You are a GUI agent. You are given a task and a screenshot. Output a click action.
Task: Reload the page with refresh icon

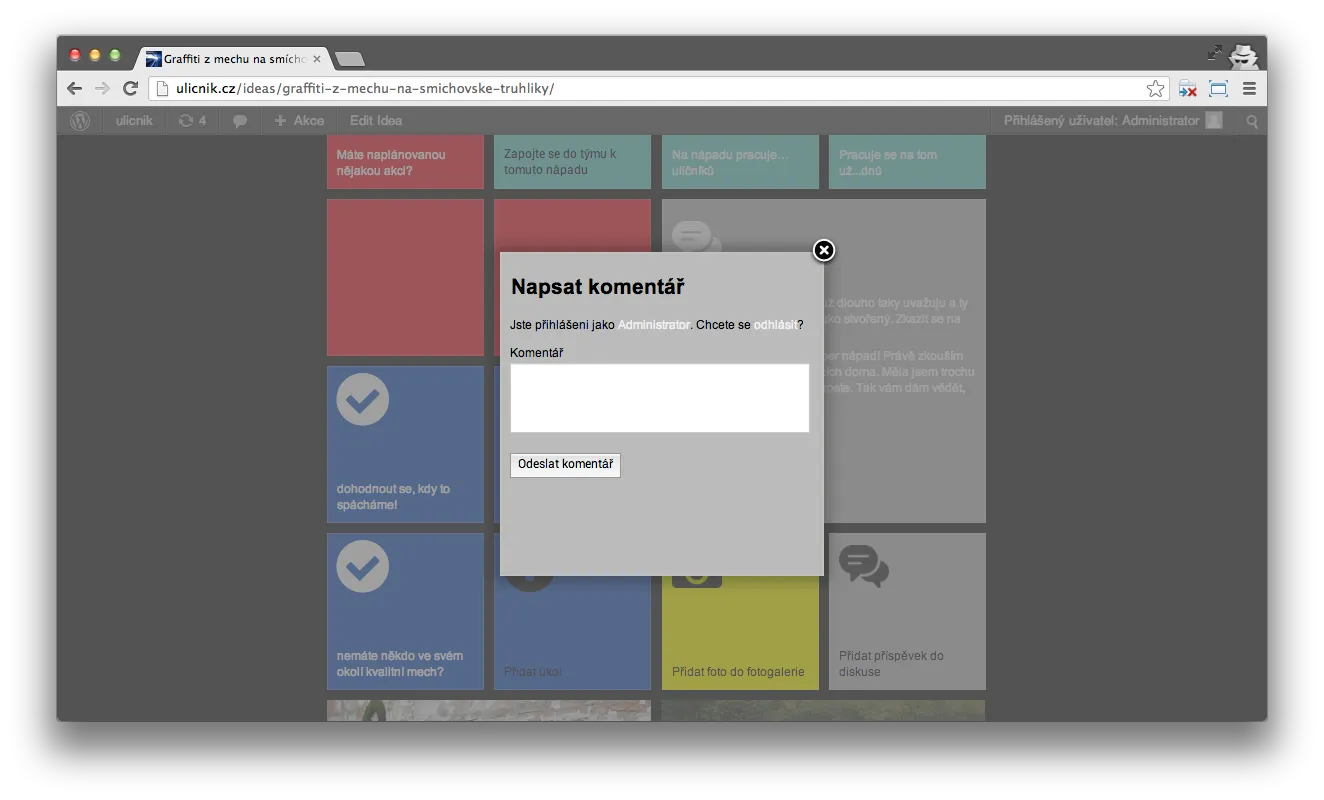(130, 89)
